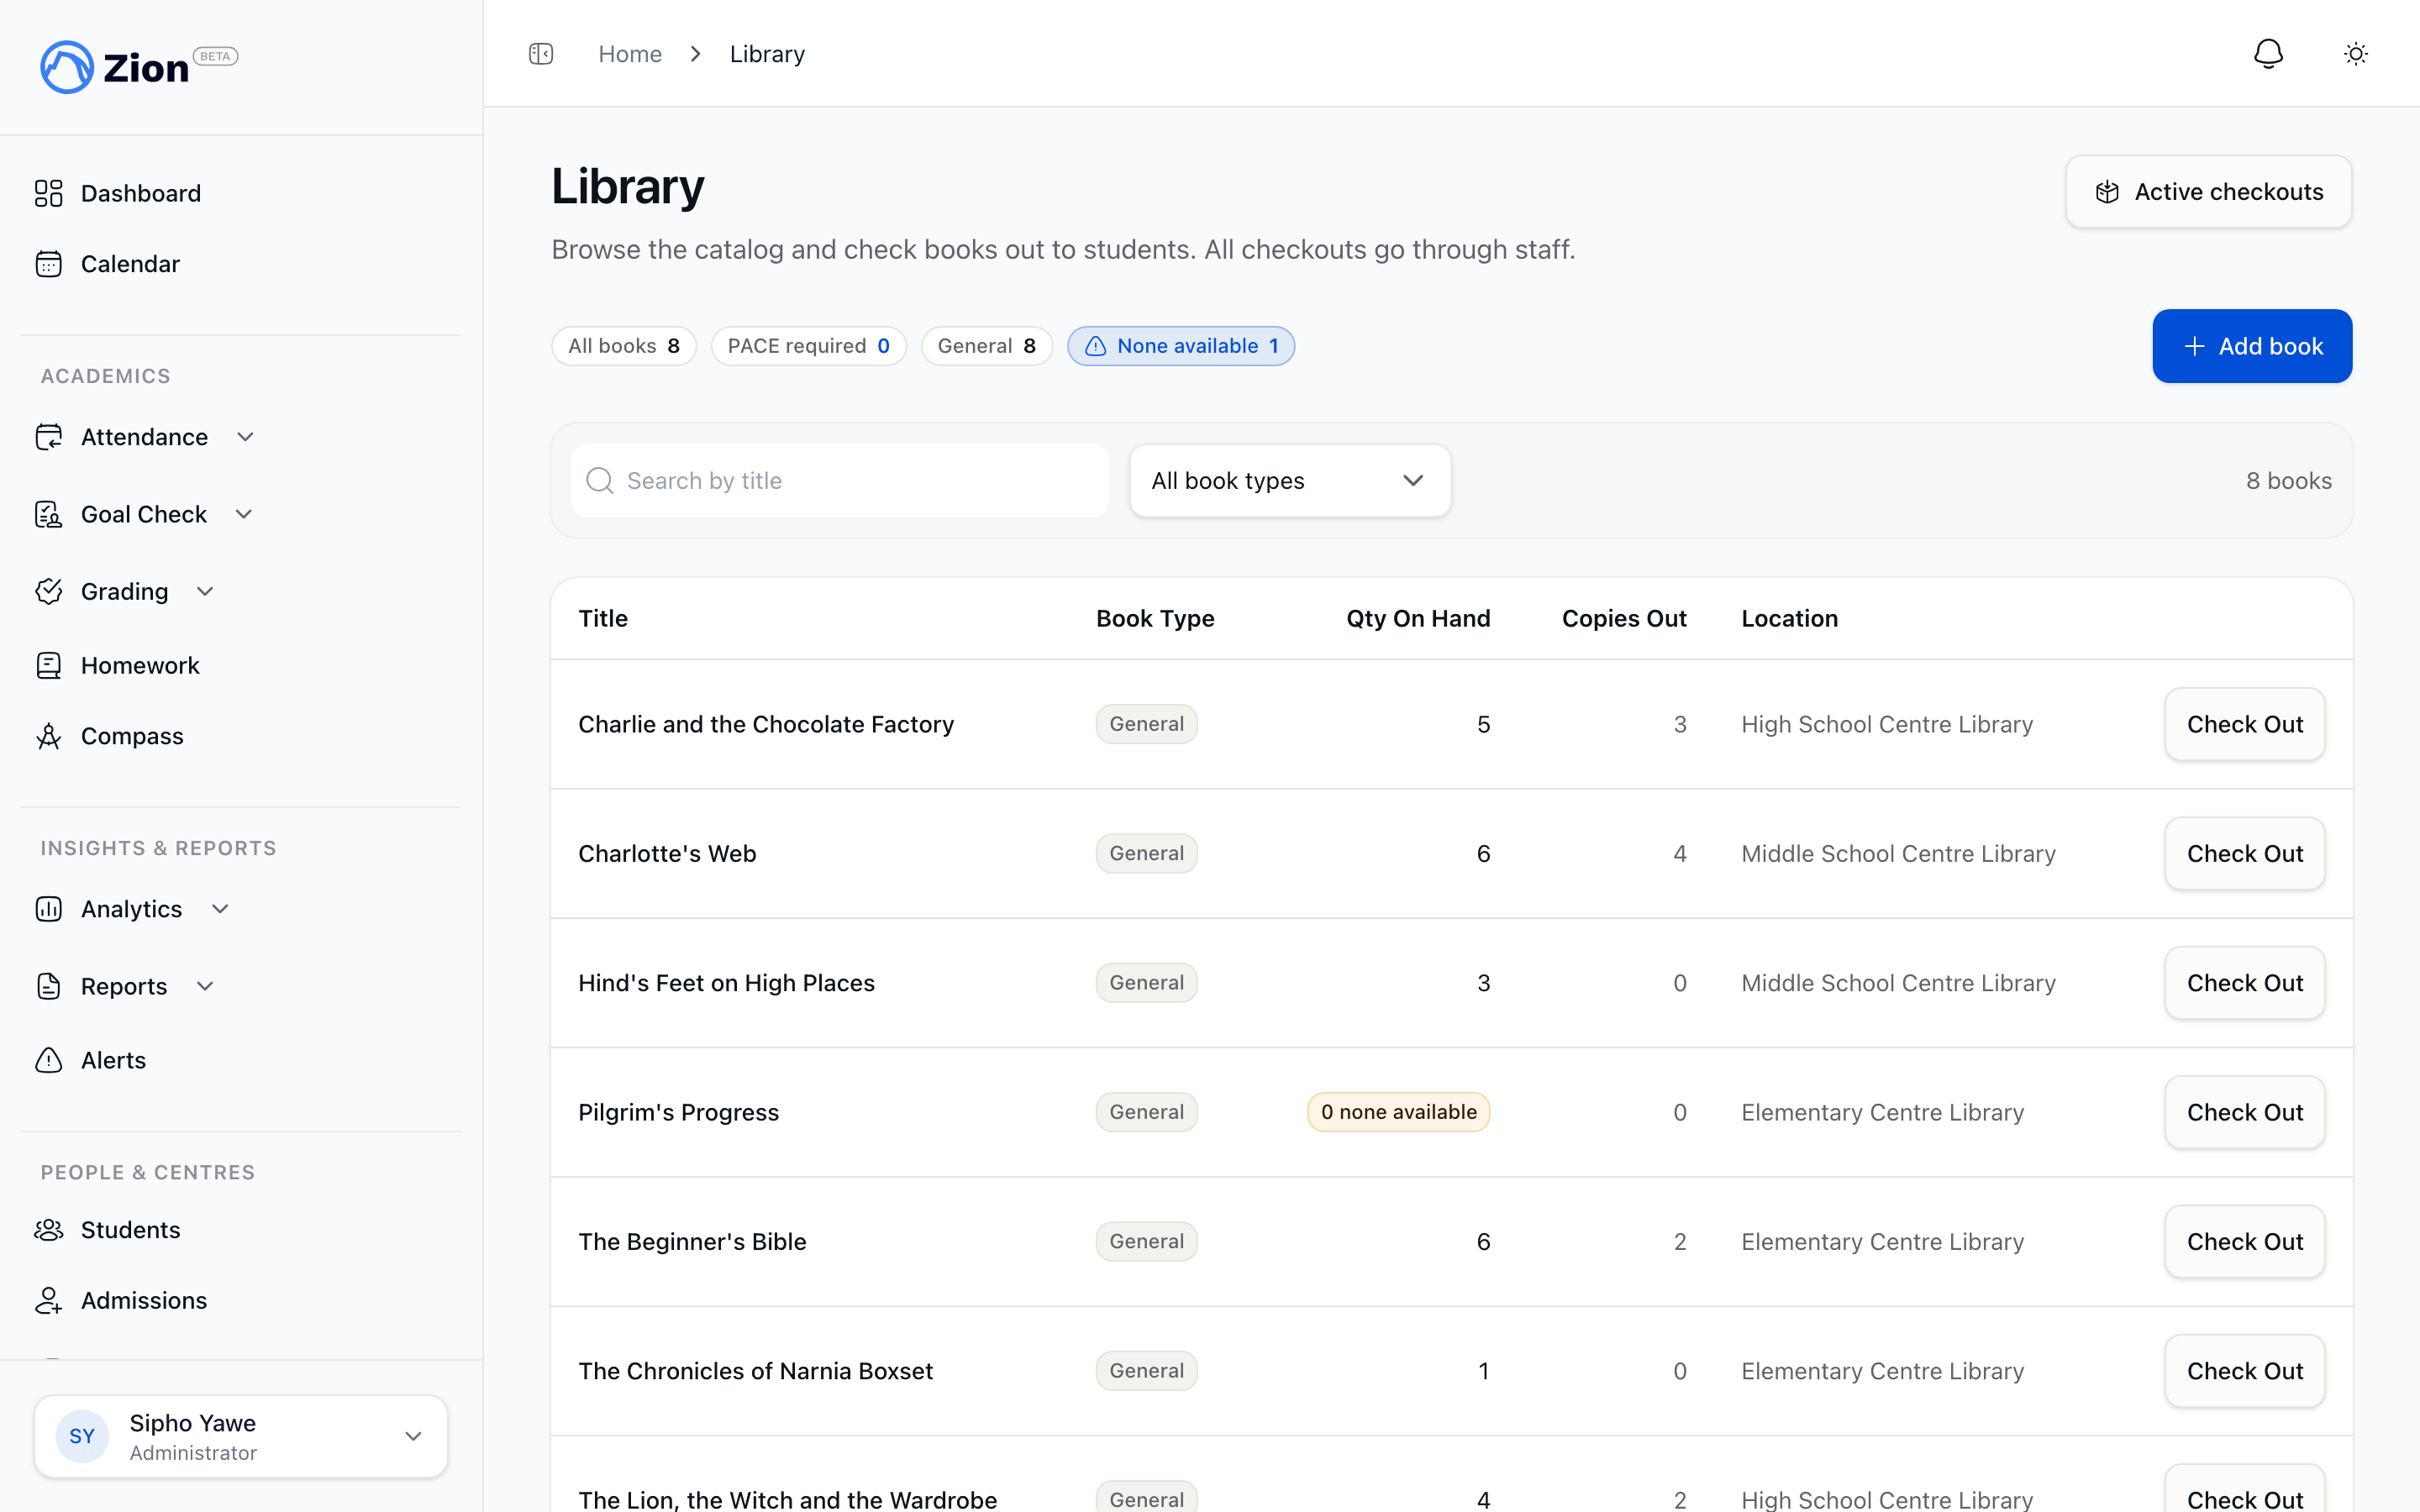Click the Qty On Hand column header
The width and height of the screenshot is (2420, 1512).
[1418, 619]
